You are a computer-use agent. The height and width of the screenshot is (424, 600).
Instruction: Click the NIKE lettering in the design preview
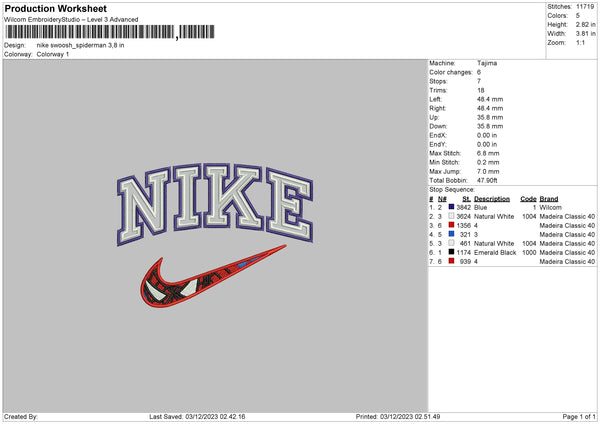pos(215,204)
